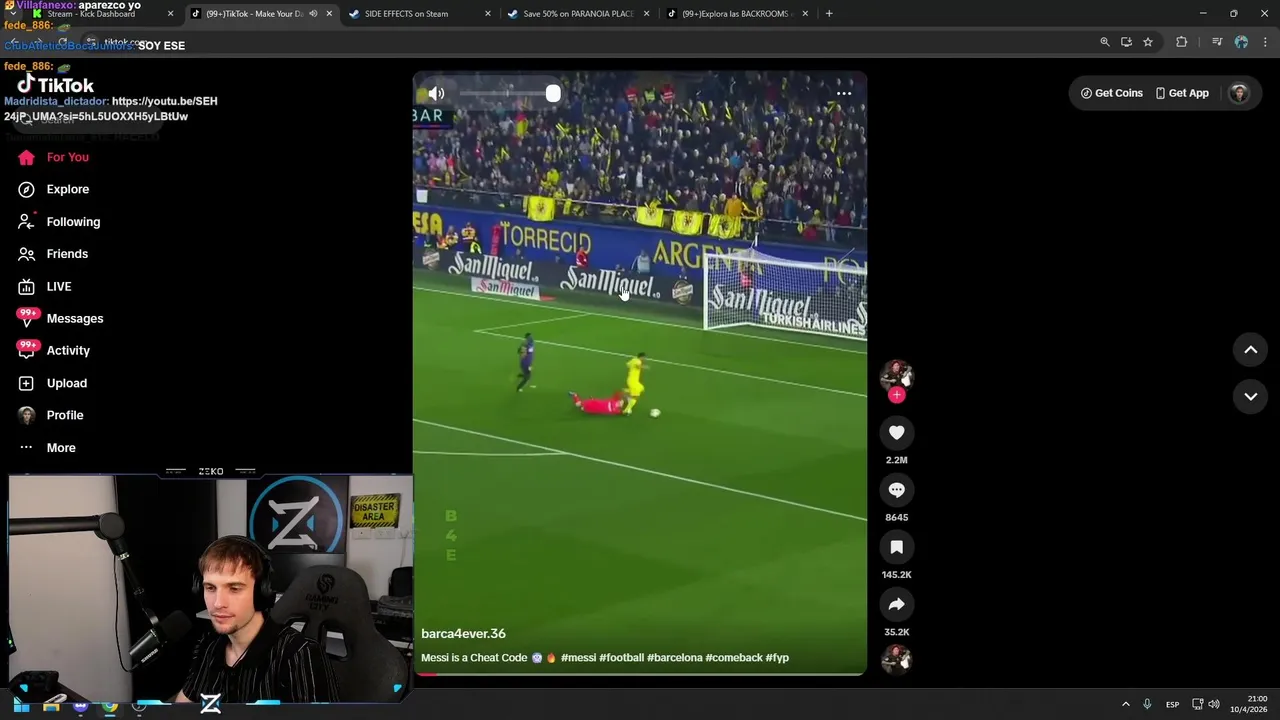Go to the previous video
The width and height of the screenshot is (1280, 720).
point(1250,349)
